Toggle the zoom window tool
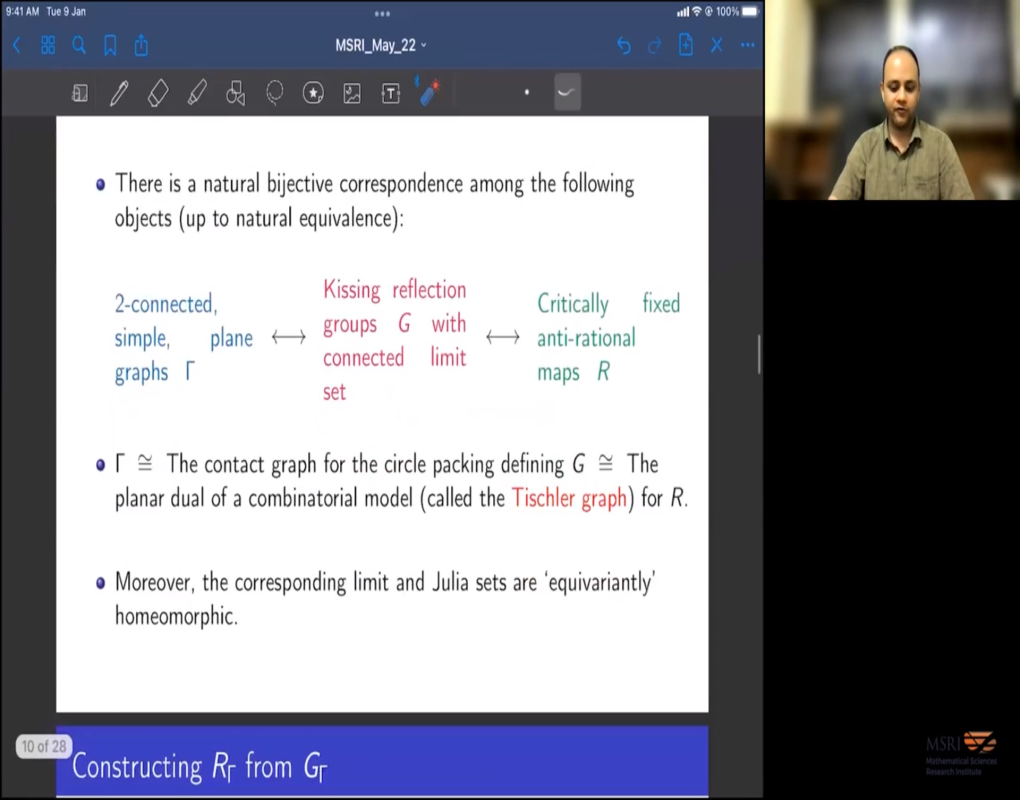 80,93
